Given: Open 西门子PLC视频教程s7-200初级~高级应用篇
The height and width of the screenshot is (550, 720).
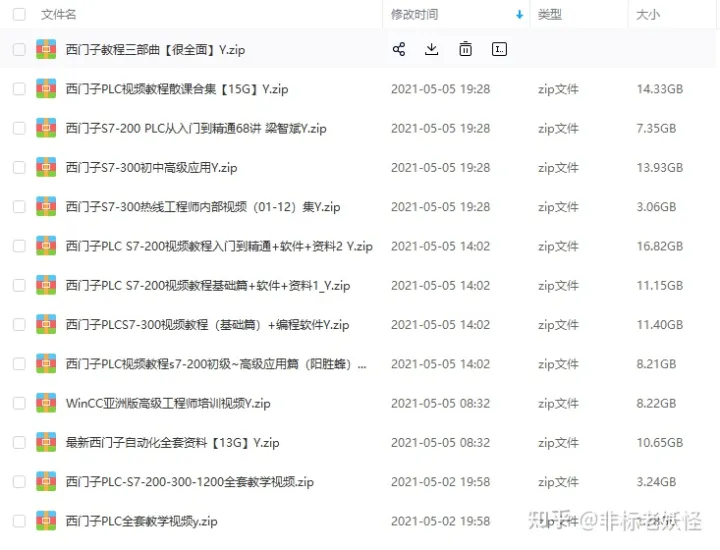Looking at the screenshot, I should (x=216, y=364).
